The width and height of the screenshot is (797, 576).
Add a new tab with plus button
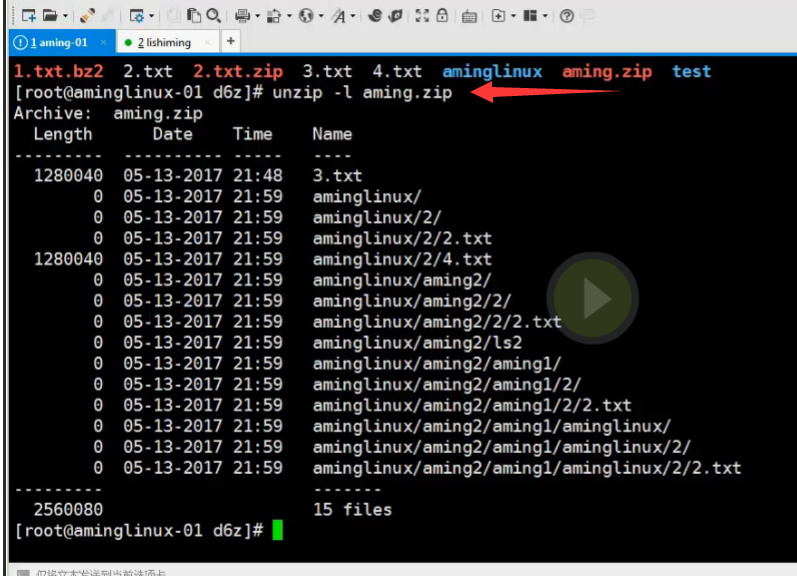coord(231,41)
